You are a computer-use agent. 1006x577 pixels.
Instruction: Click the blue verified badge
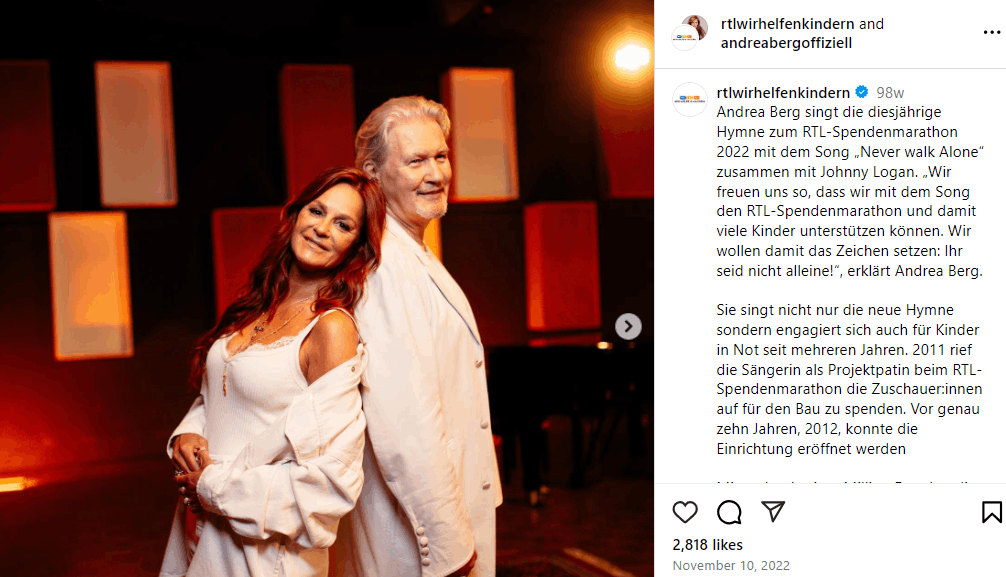862,92
